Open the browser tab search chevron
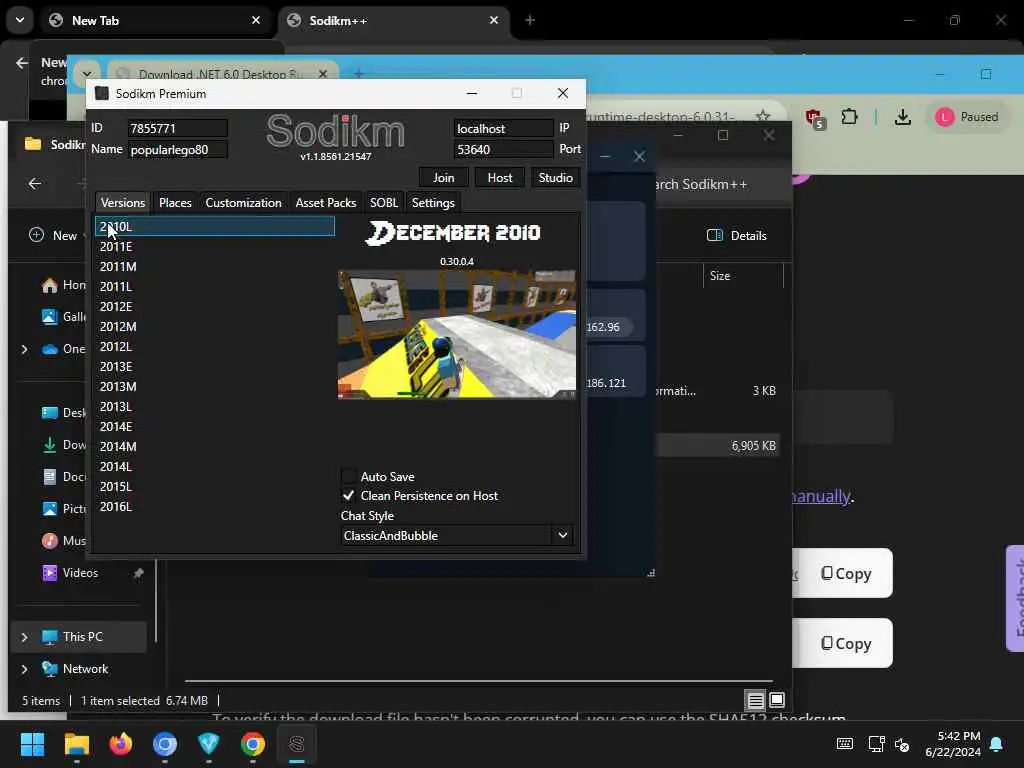The width and height of the screenshot is (1024, 768). [x=20, y=20]
